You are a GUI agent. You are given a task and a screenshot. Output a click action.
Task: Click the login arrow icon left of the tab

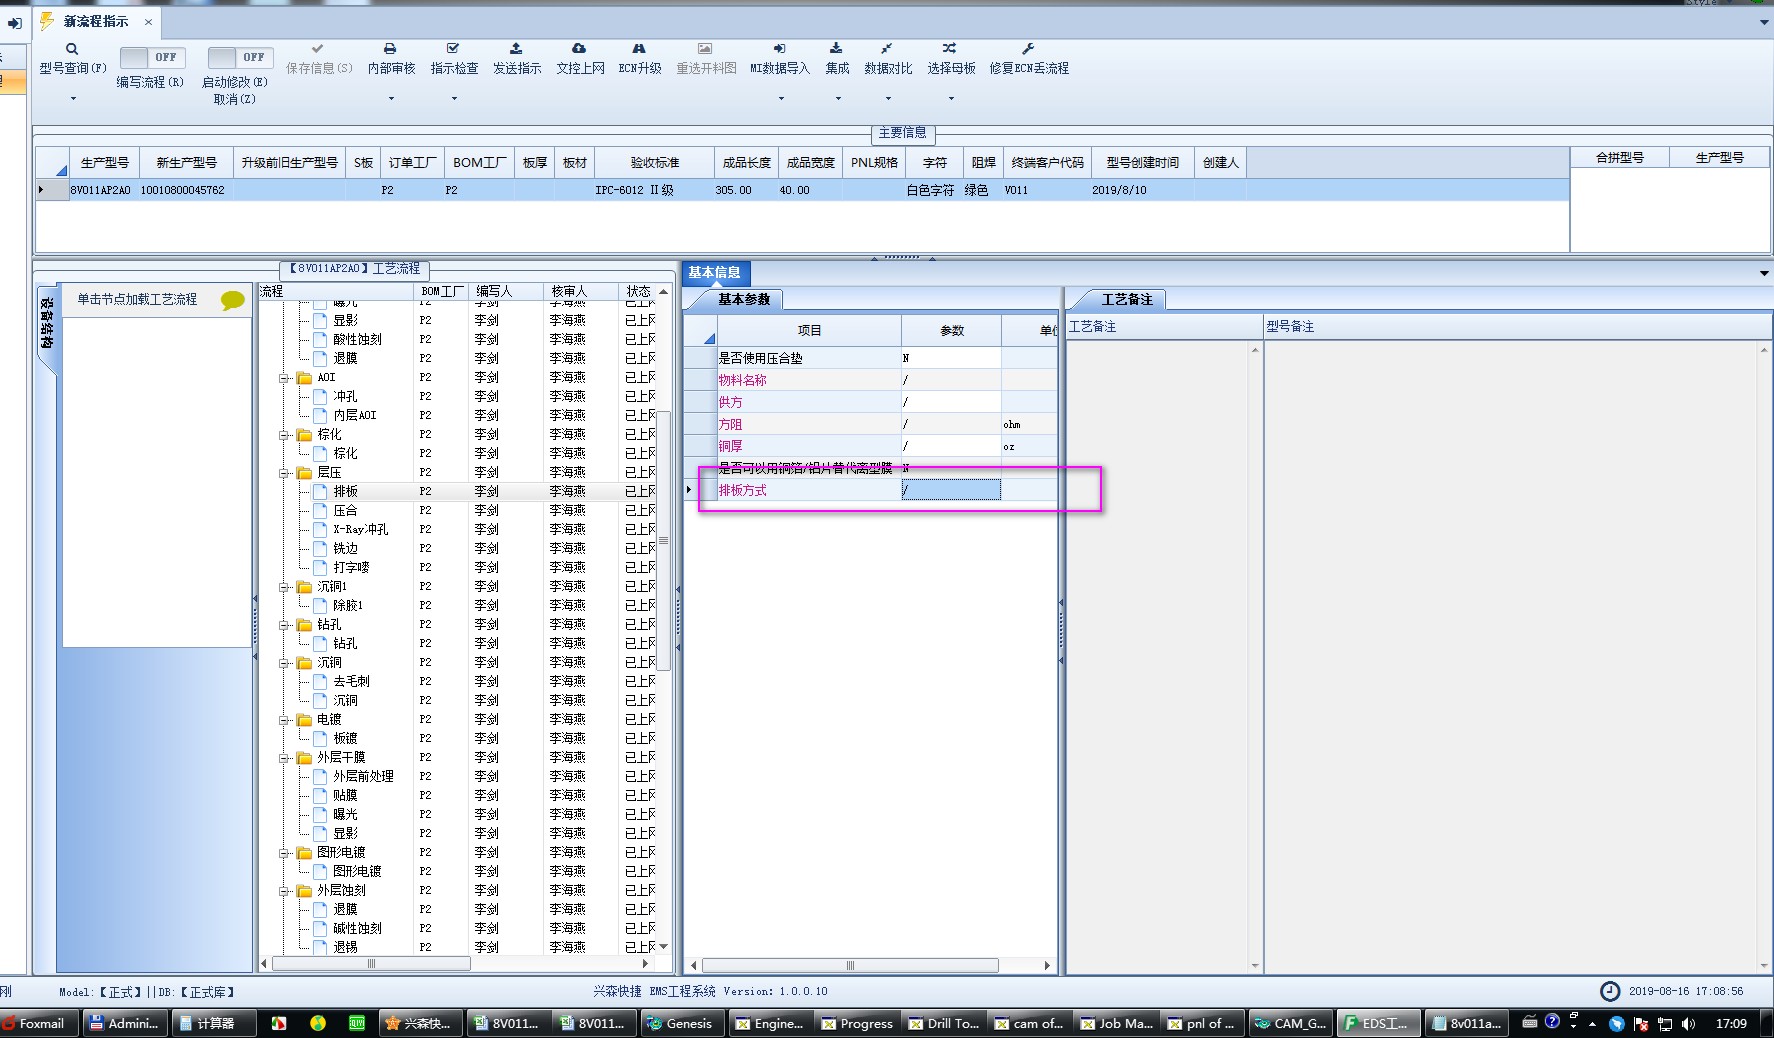(x=15, y=22)
